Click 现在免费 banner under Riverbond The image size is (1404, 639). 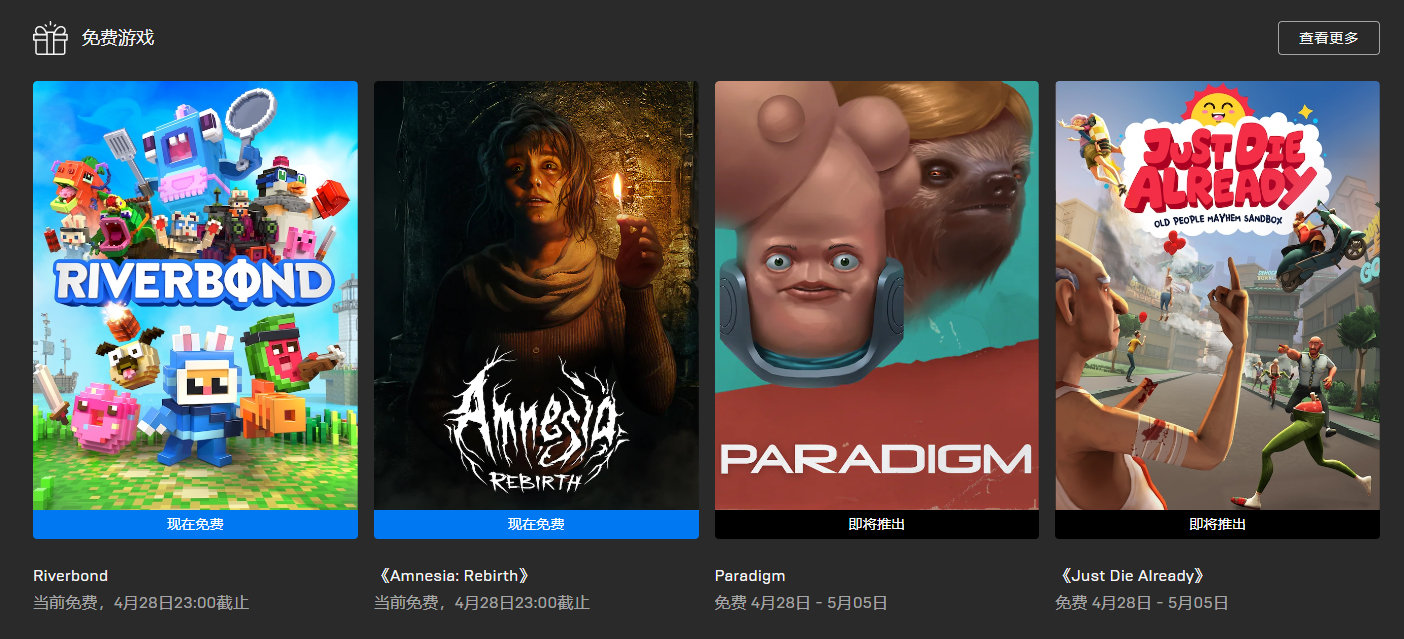pos(195,524)
